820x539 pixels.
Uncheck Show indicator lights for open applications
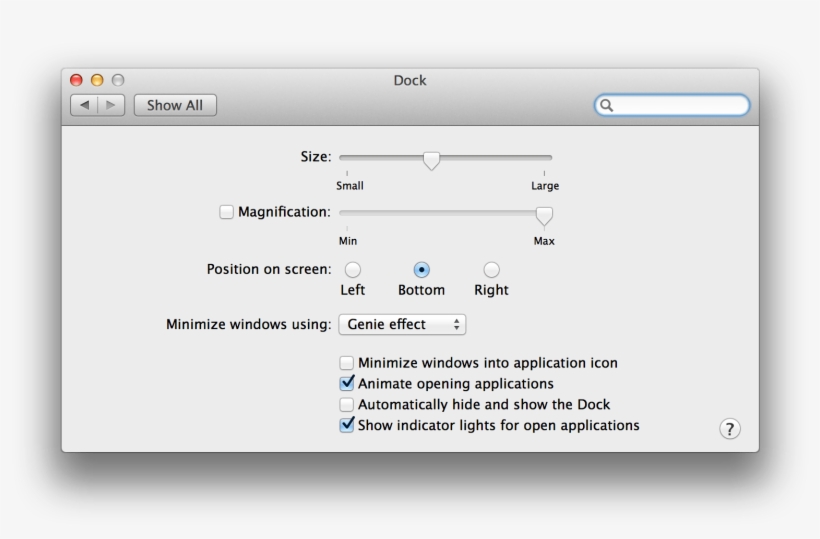(346, 426)
